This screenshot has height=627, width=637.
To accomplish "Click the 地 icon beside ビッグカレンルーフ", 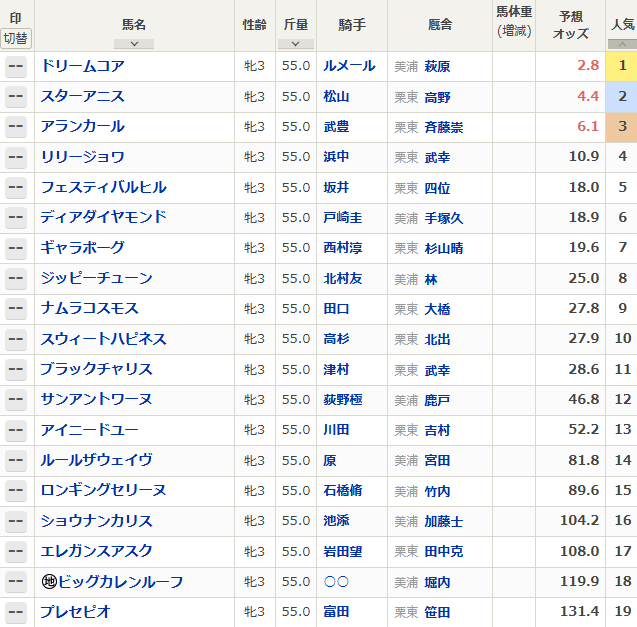I will point(48,582).
